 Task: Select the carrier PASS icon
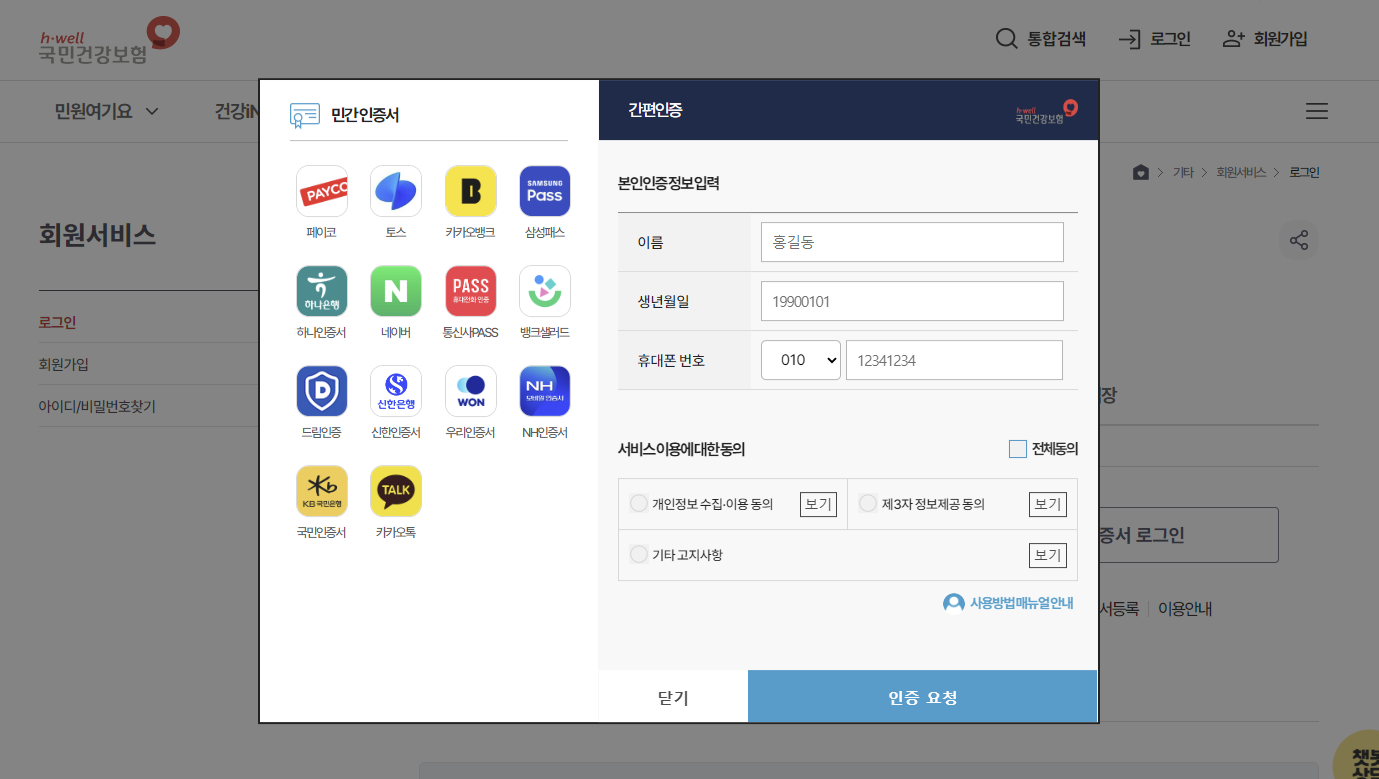[x=471, y=291]
